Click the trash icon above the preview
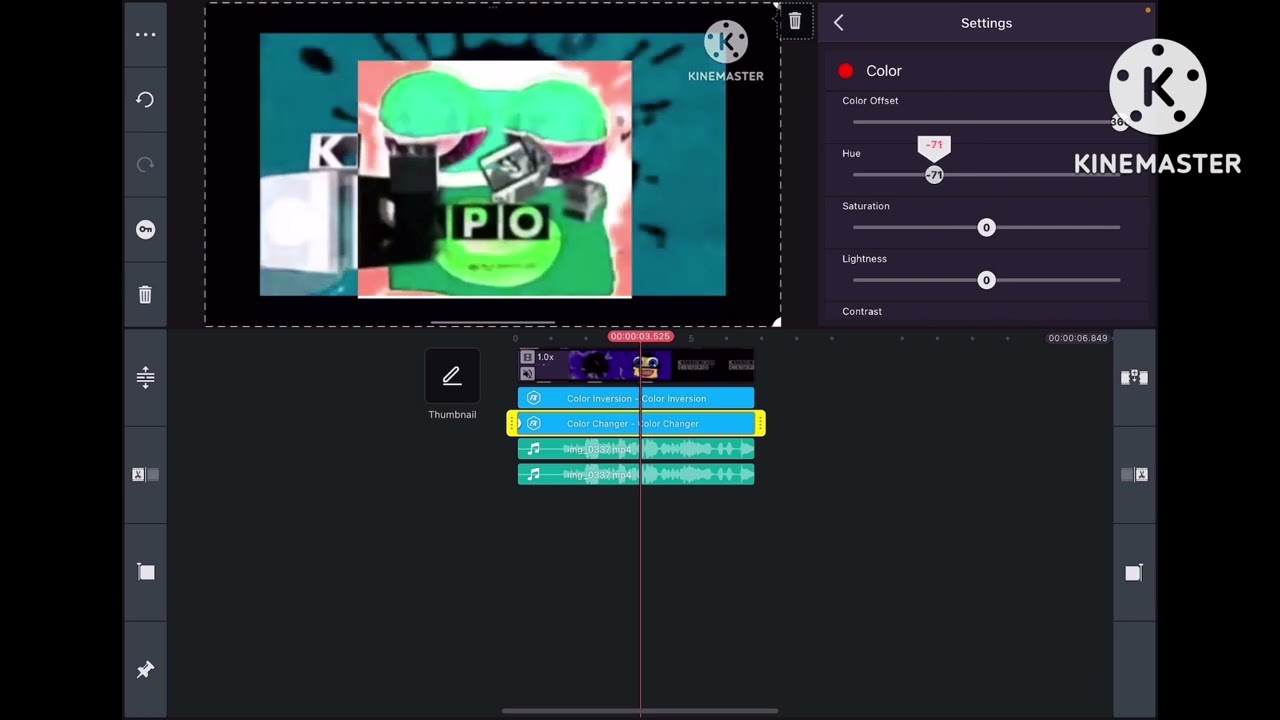Screen dimensions: 1280x720 (x=795, y=21)
